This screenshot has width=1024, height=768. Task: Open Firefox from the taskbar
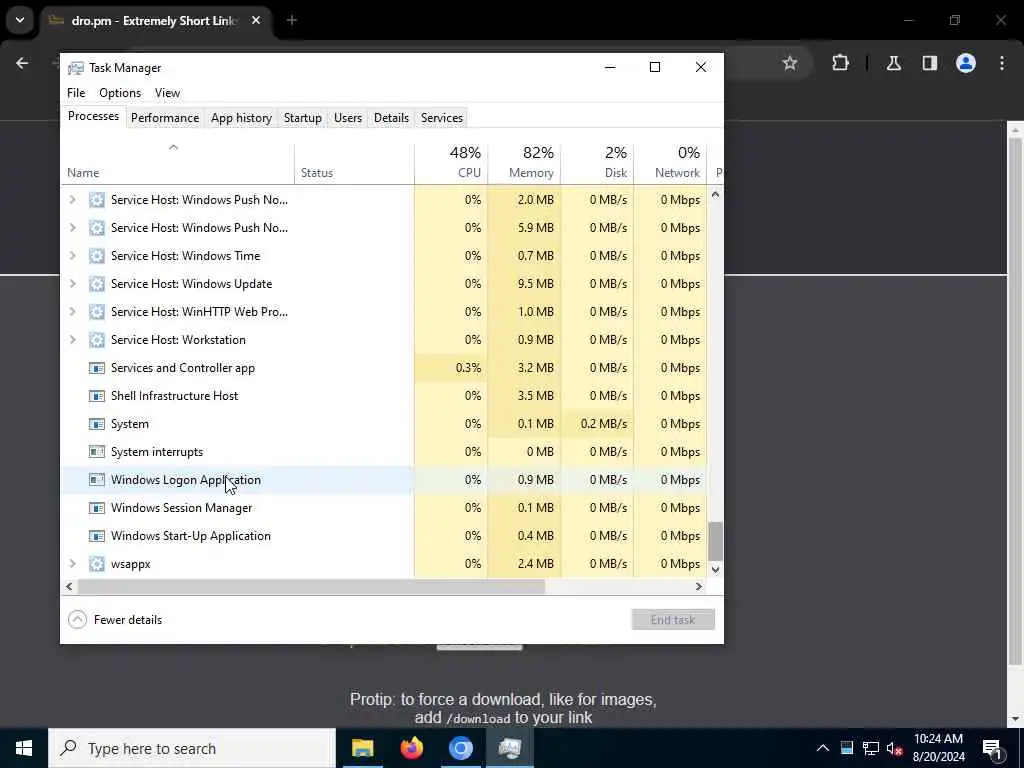(x=411, y=748)
